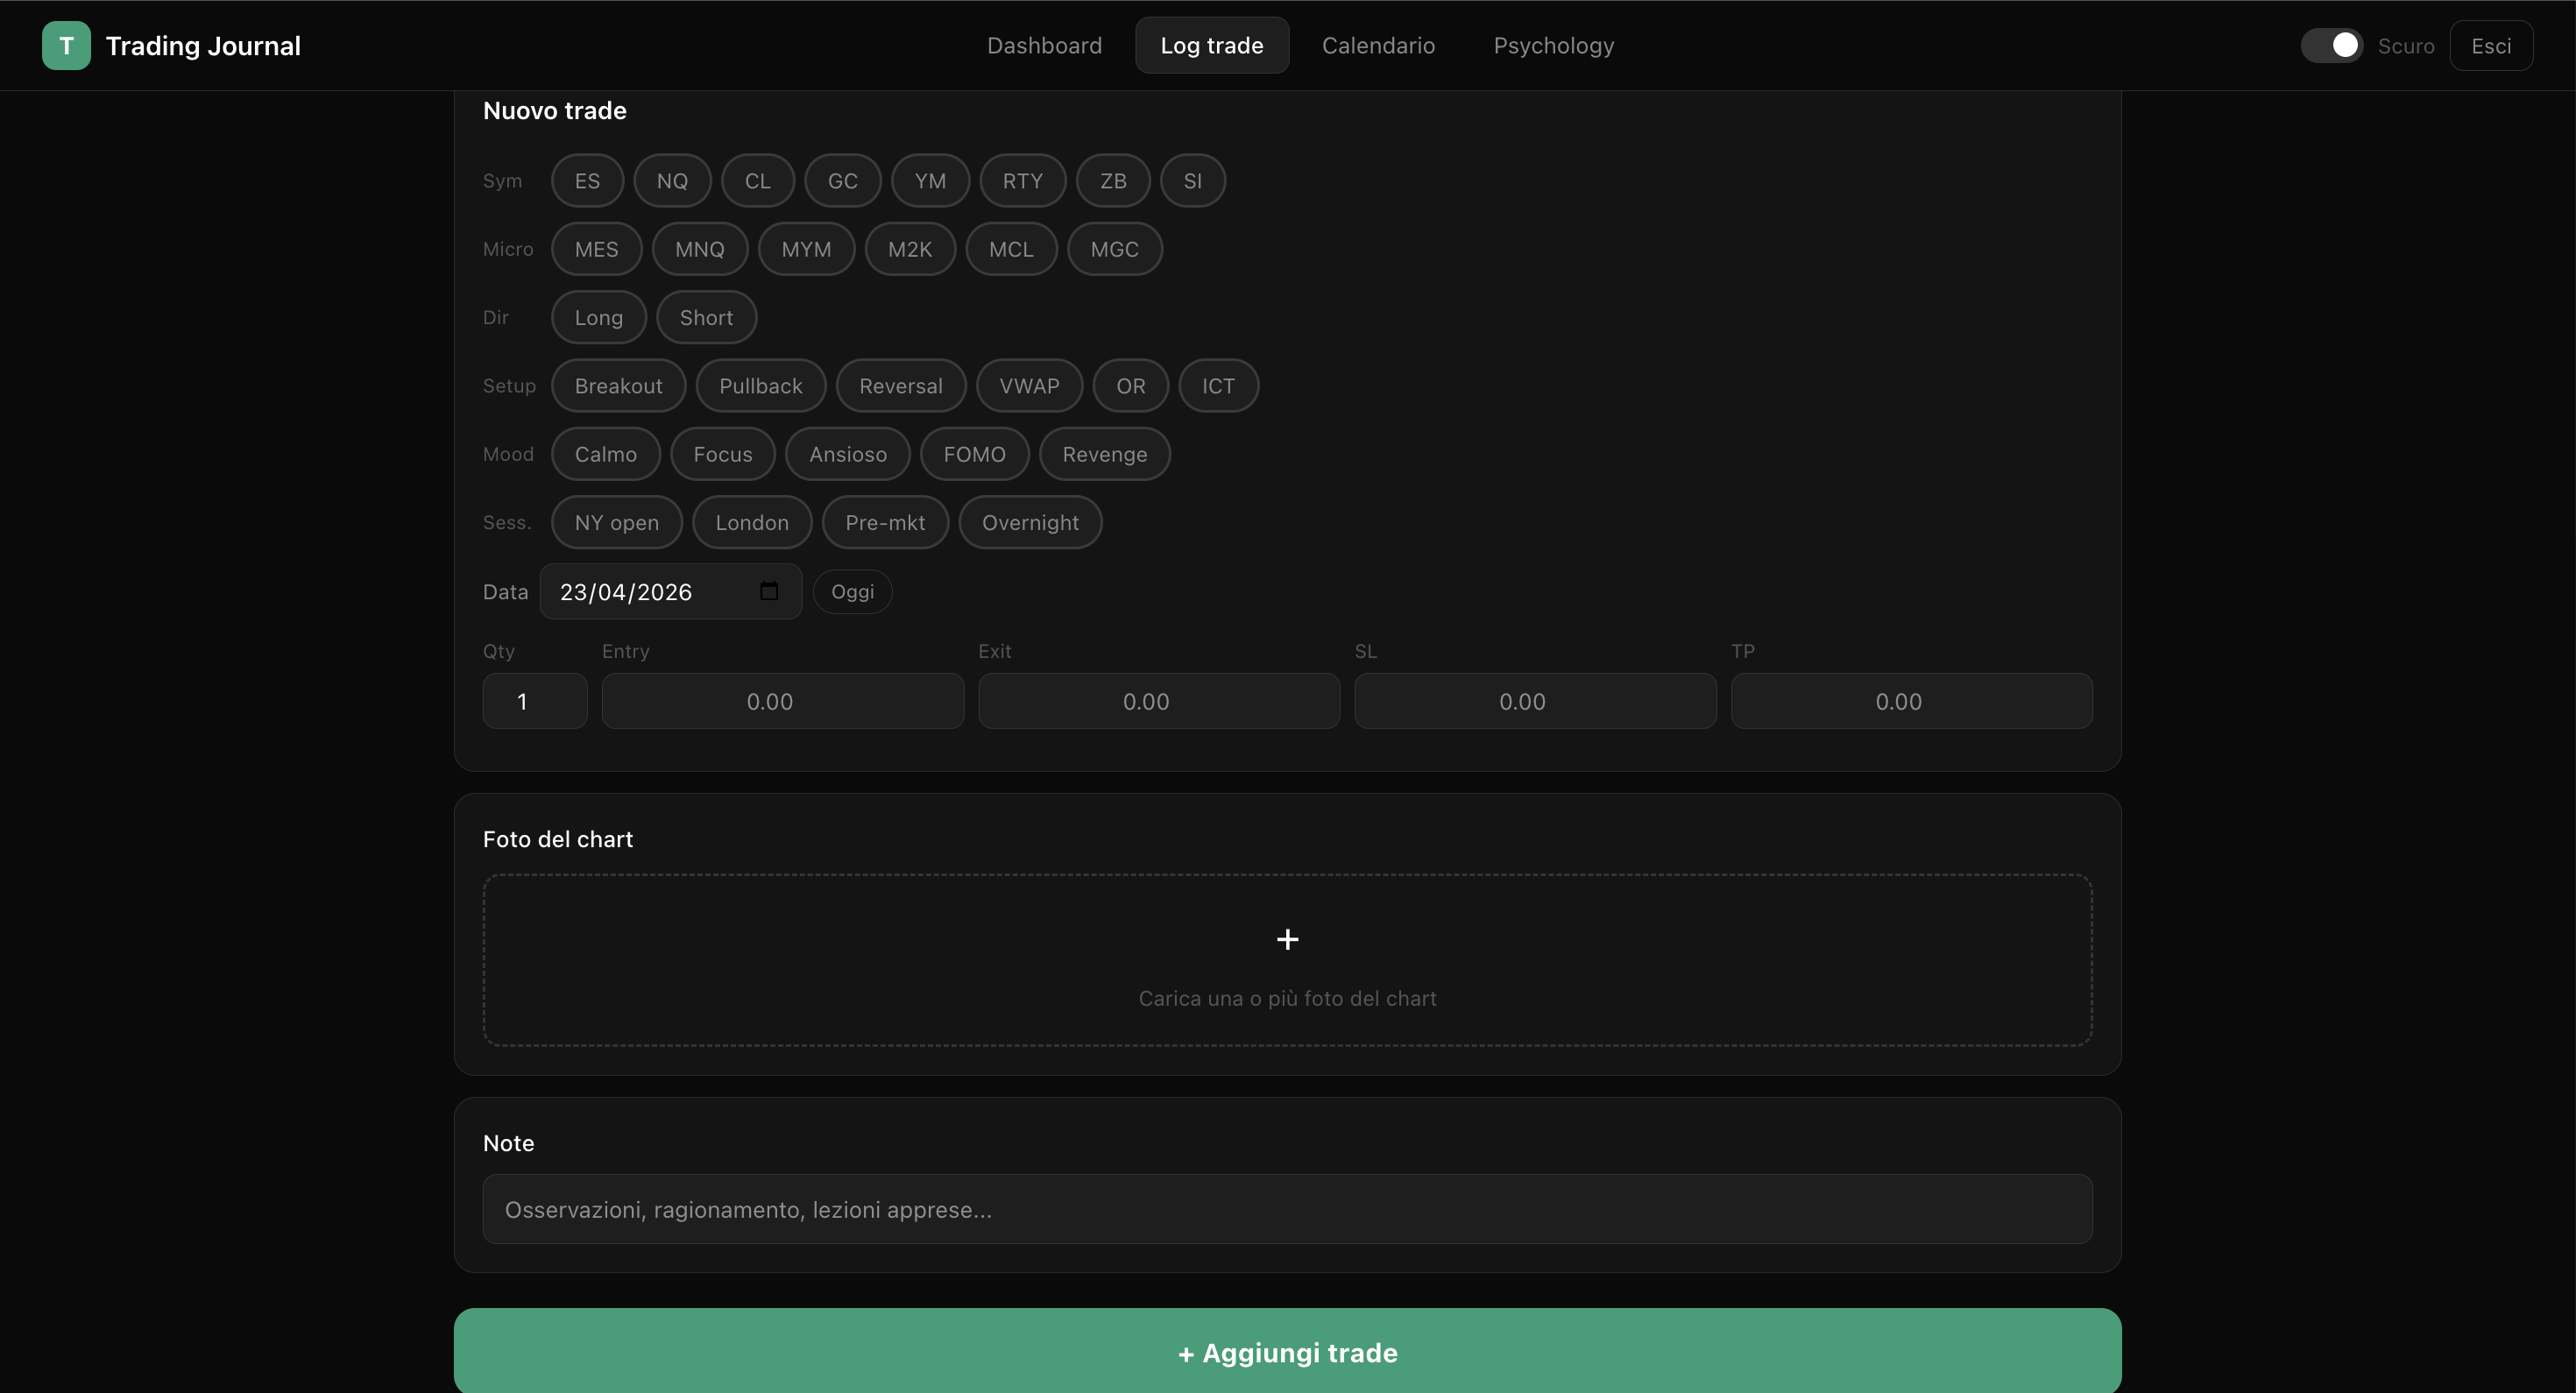2576x1393 pixels.
Task: Open the Calendario tab
Action: point(1379,45)
